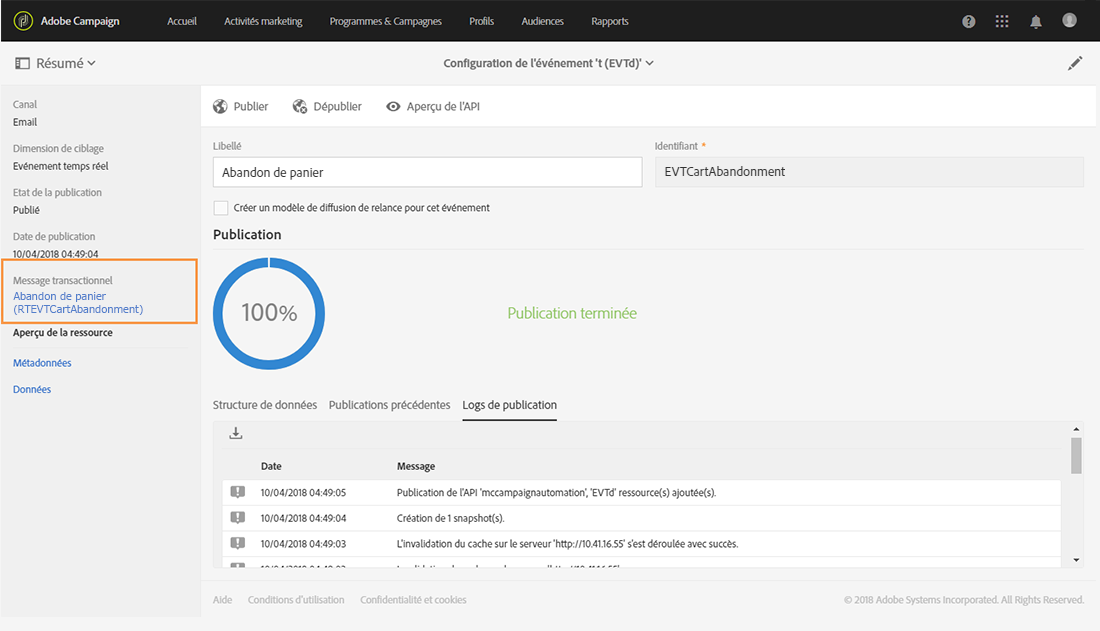Open Abandon de panier transactional message link
1100x631 pixels.
pos(78,303)
